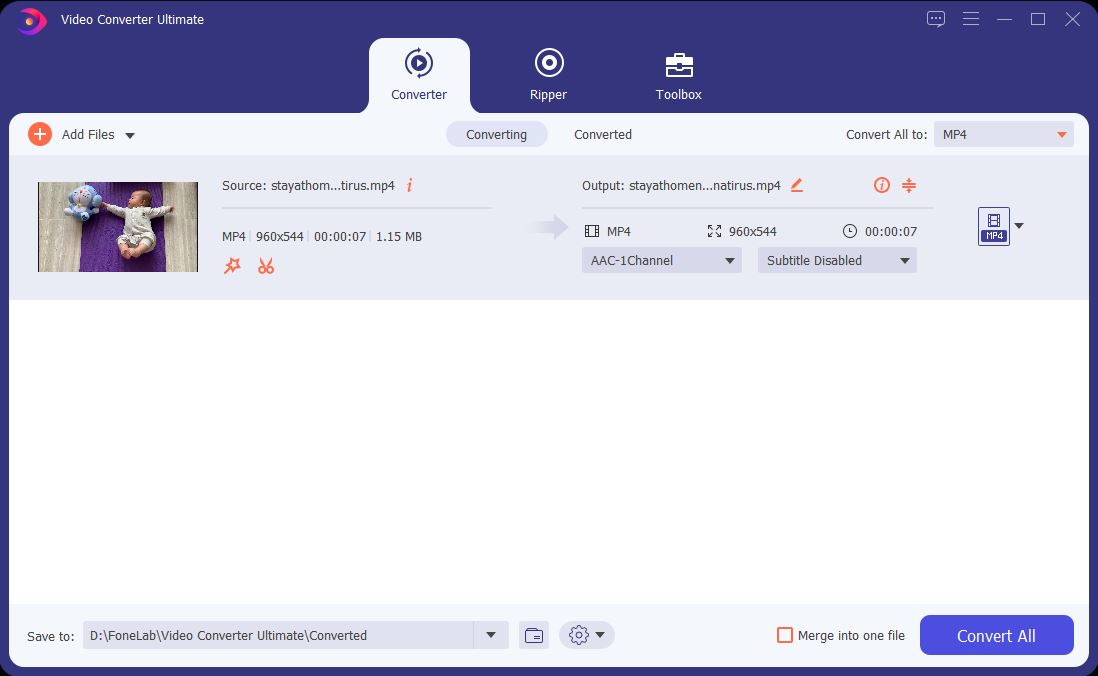Click the scissors cut icon
The image size is (1098, 676).
pyautogui.click(x=266, y=266)
